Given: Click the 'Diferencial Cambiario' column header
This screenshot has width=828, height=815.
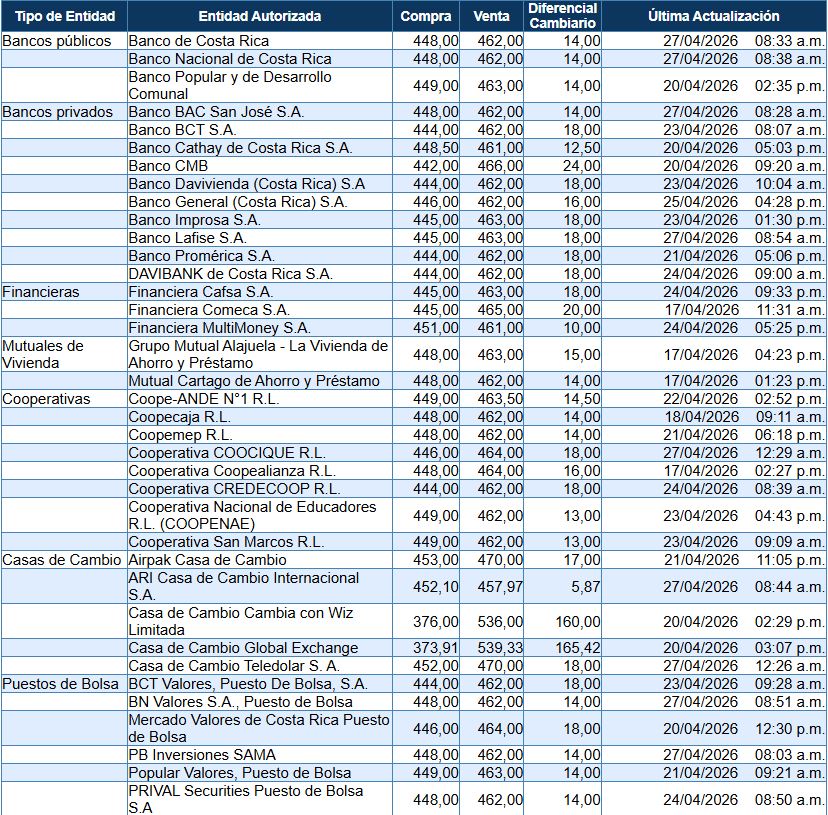Looking at the screenshot, I should click(x=563, y=16).
